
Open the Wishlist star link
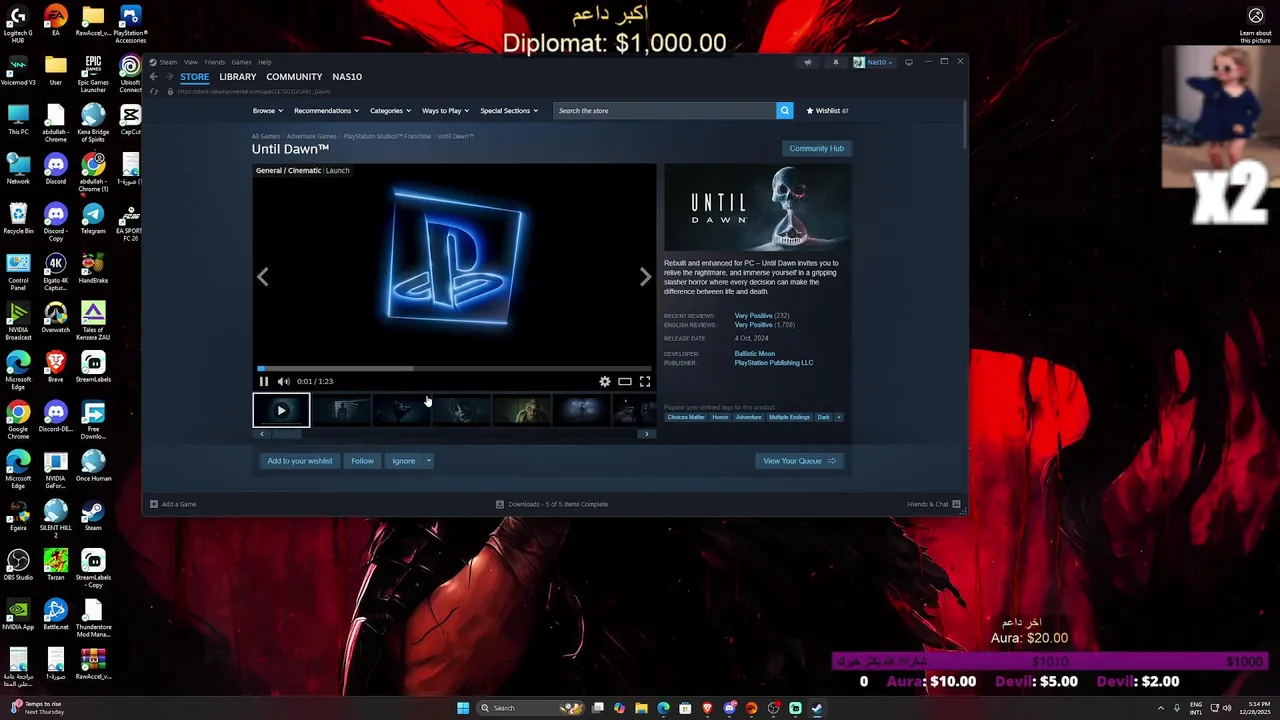pyautogui.click(x=827, y=111)
